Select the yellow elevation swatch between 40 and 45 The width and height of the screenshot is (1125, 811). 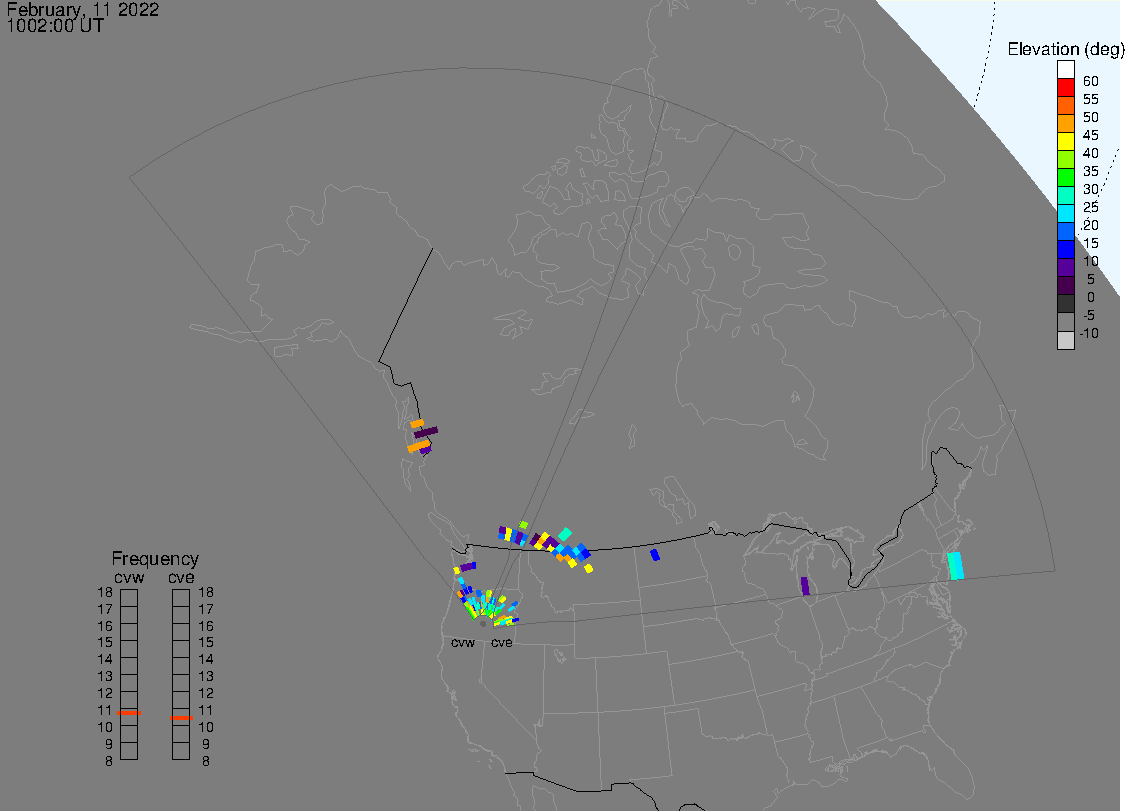pos(1065,141)
